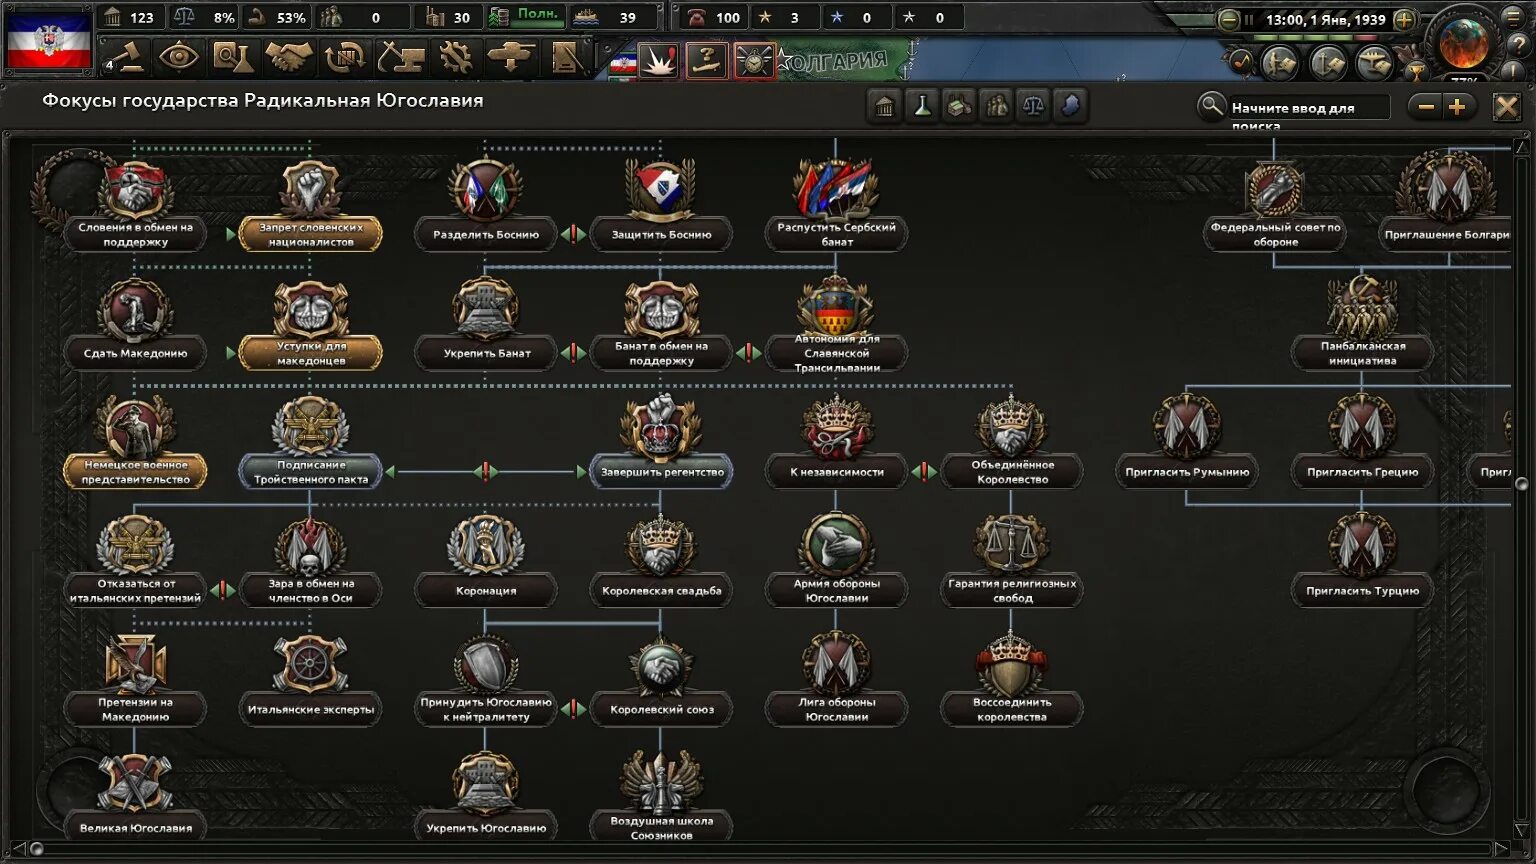The image size is (1536, 864).
Task: Select the Подписание Тройственного пакта focus
Action: pyautogui.click(x=310, y=472)
